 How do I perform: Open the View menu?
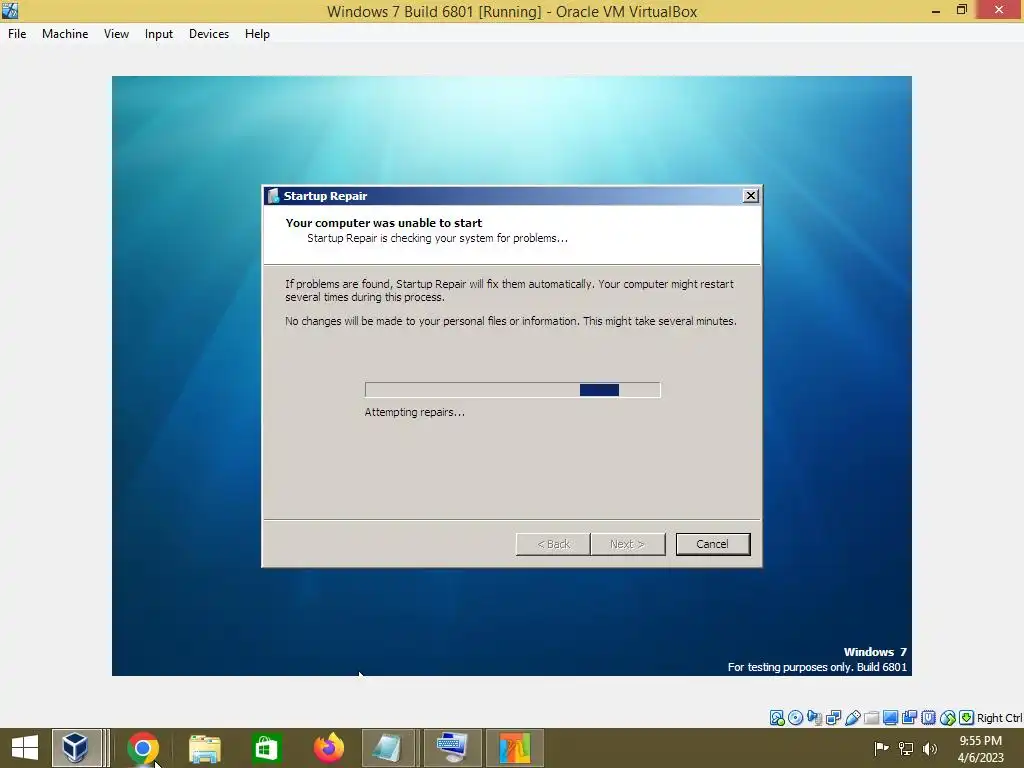pyautogui.click(x=116, y=34)
